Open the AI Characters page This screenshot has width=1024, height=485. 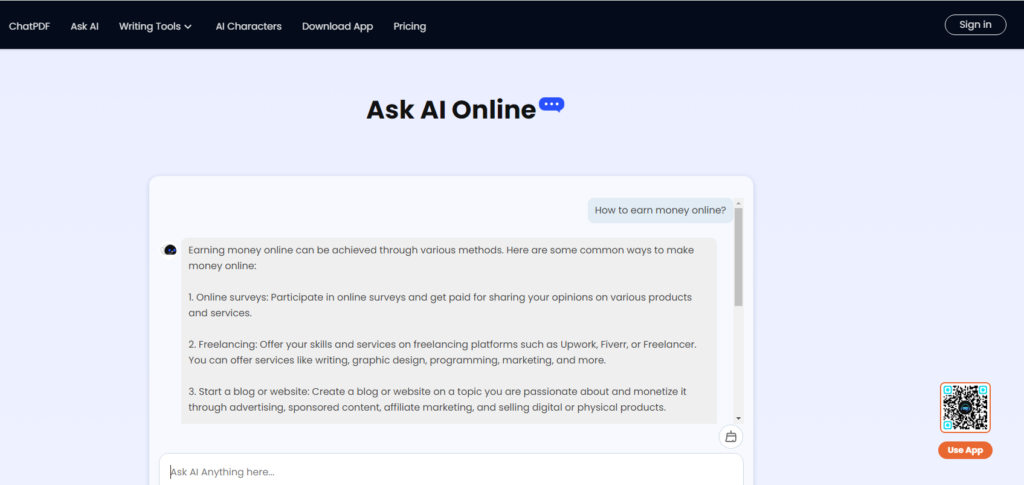(x=248, y=26)
